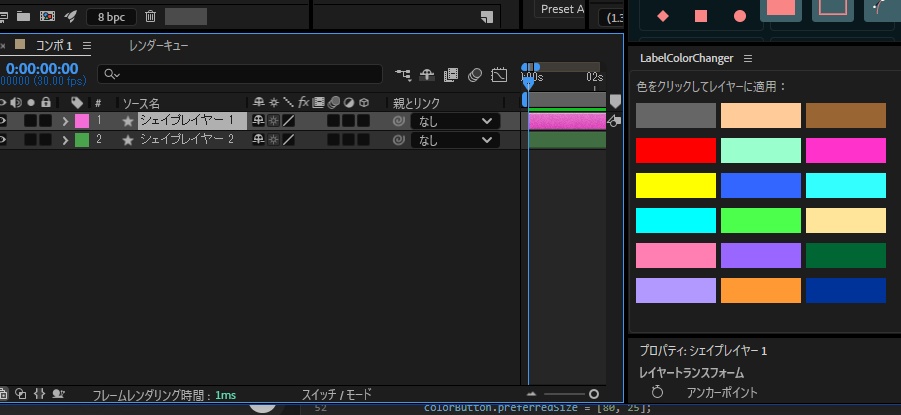Viewport: 901px width, 415px height.
Task: Click the motion blur column header icon
Action: click(x=334, y=103)
